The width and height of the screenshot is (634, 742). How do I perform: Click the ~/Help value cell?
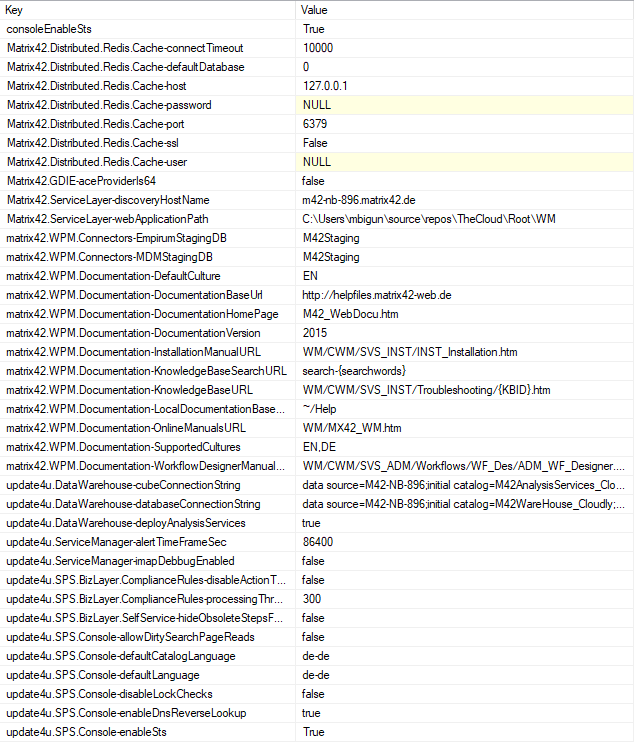coord(465,409)
